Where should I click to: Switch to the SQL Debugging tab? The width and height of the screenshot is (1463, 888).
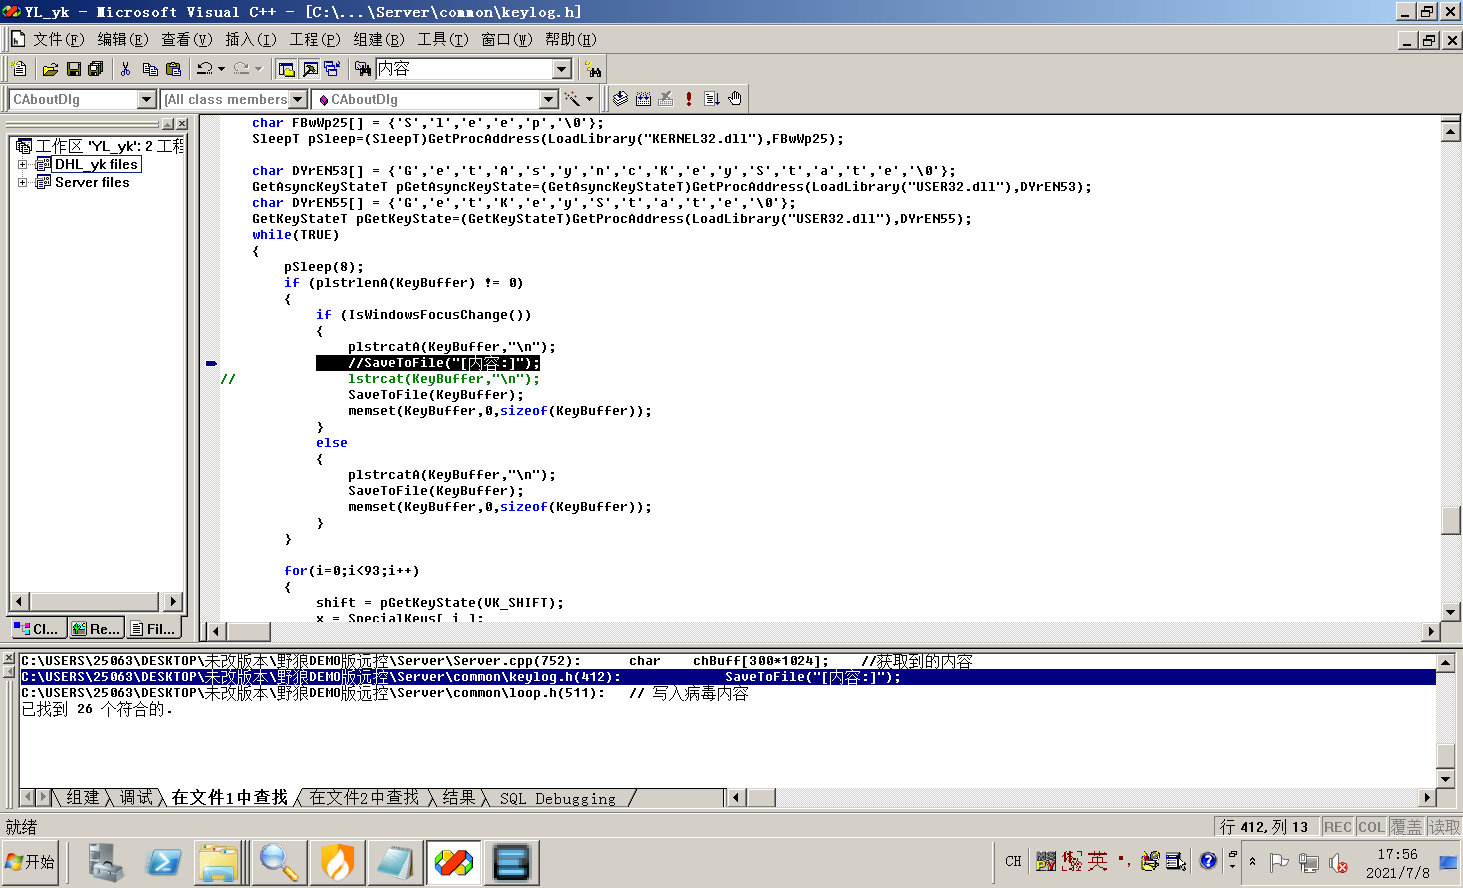point(558,798)
